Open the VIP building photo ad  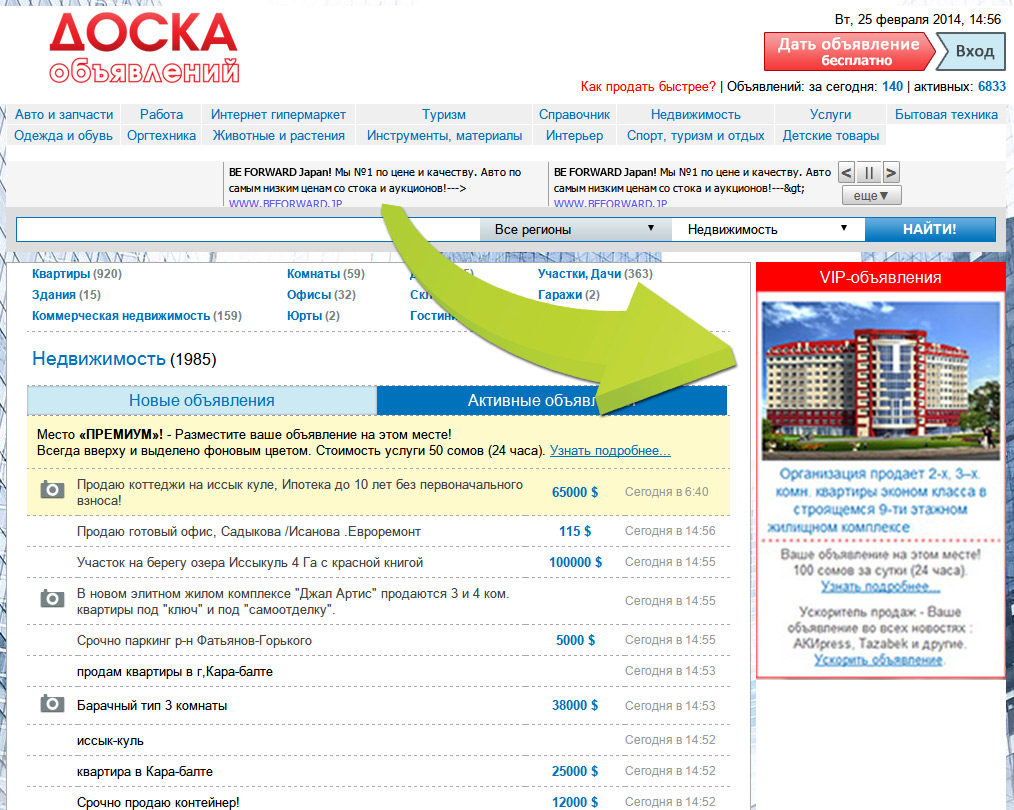(880, 379)
